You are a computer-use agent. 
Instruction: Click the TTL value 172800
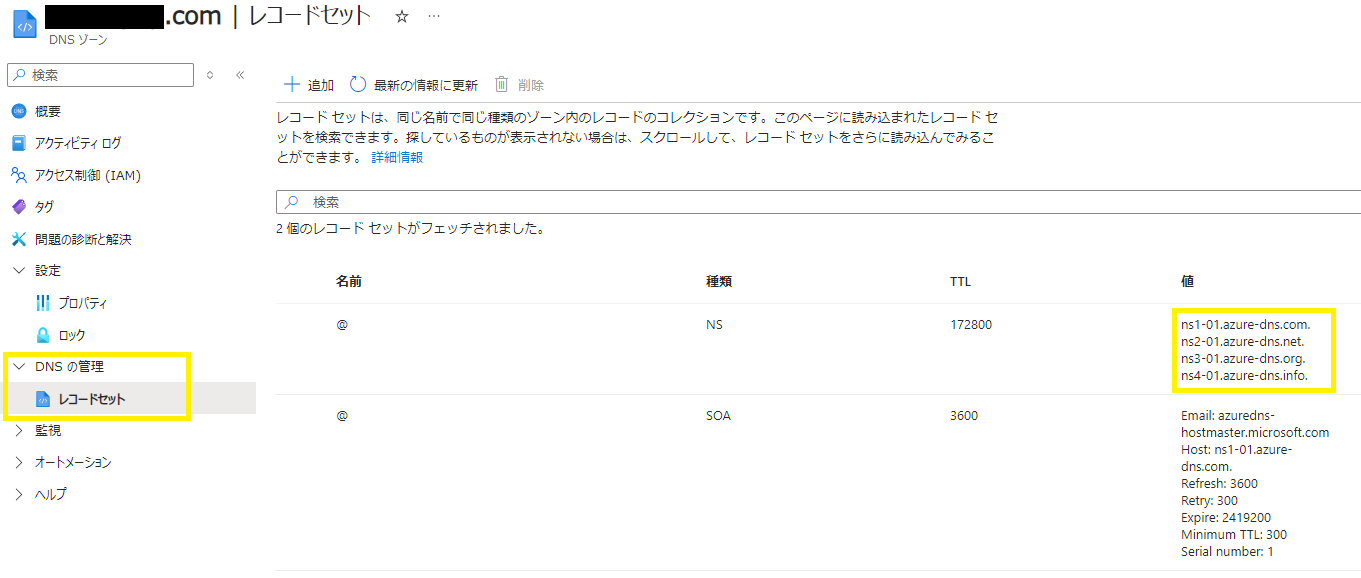pyautogui.click(x=971, y=325)
